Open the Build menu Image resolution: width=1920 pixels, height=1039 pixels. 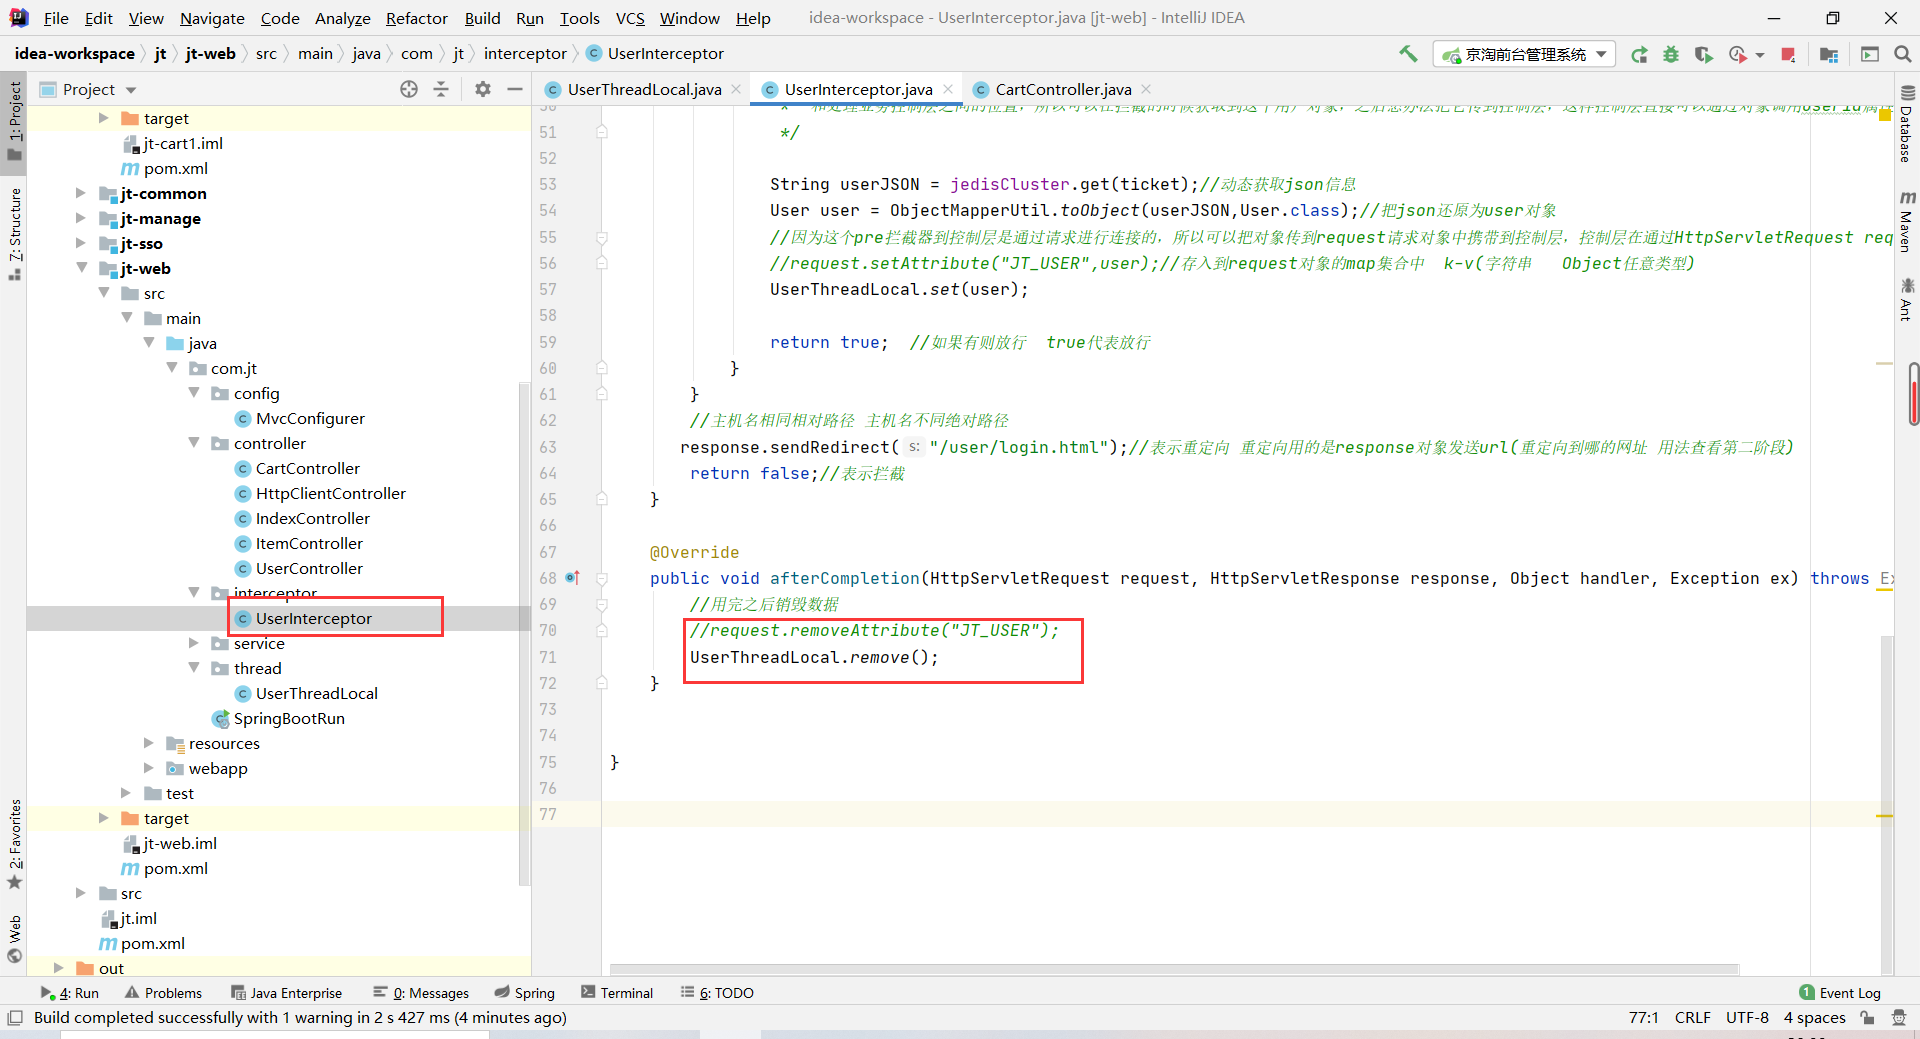482,18
